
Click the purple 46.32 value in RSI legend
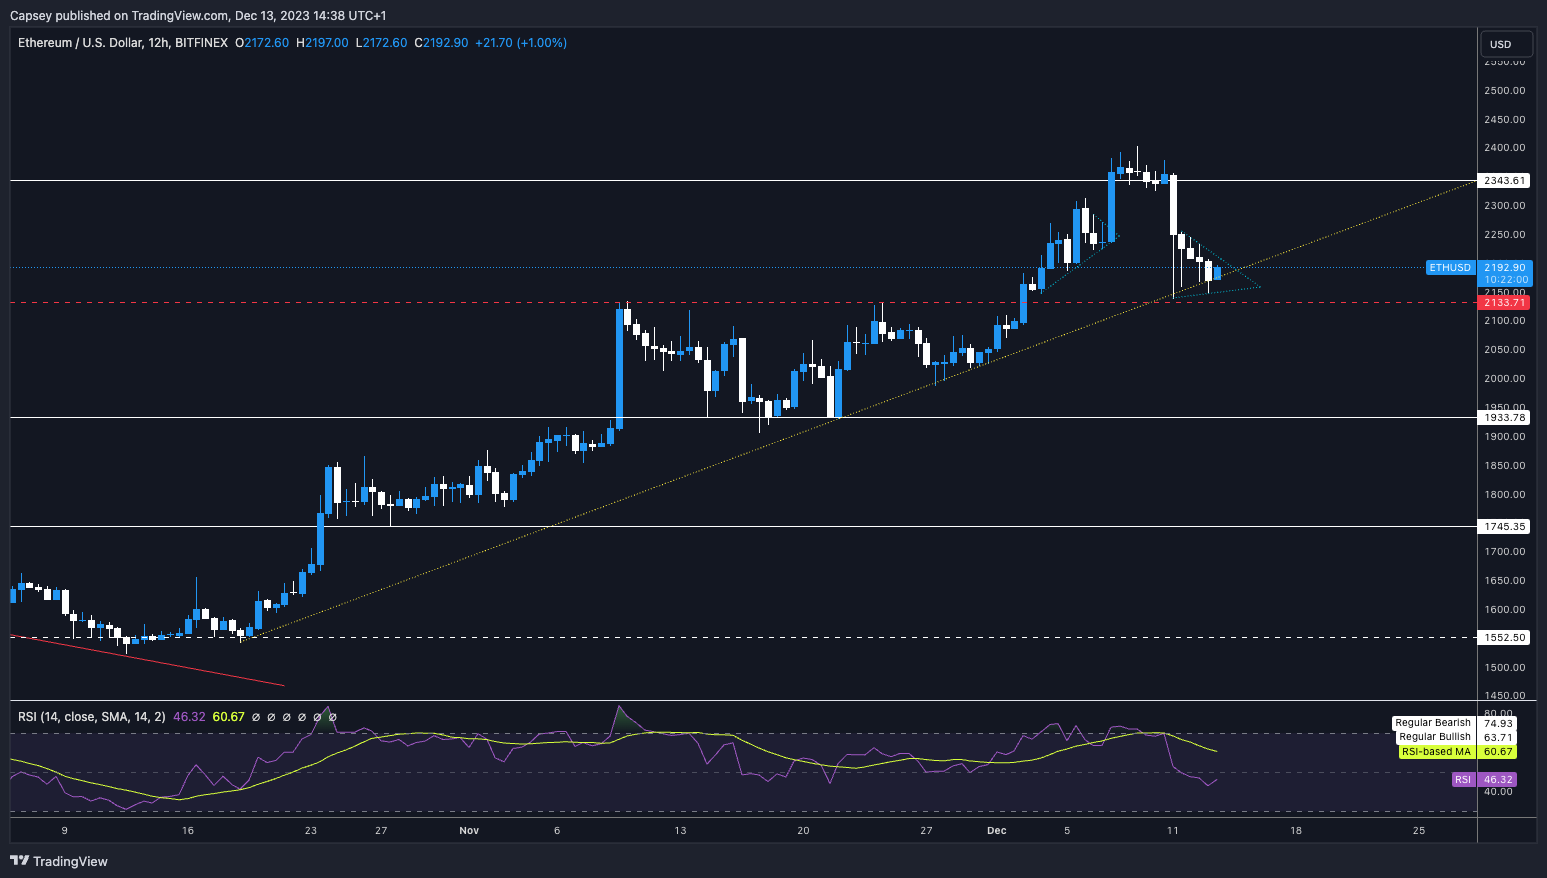(189, 717)
